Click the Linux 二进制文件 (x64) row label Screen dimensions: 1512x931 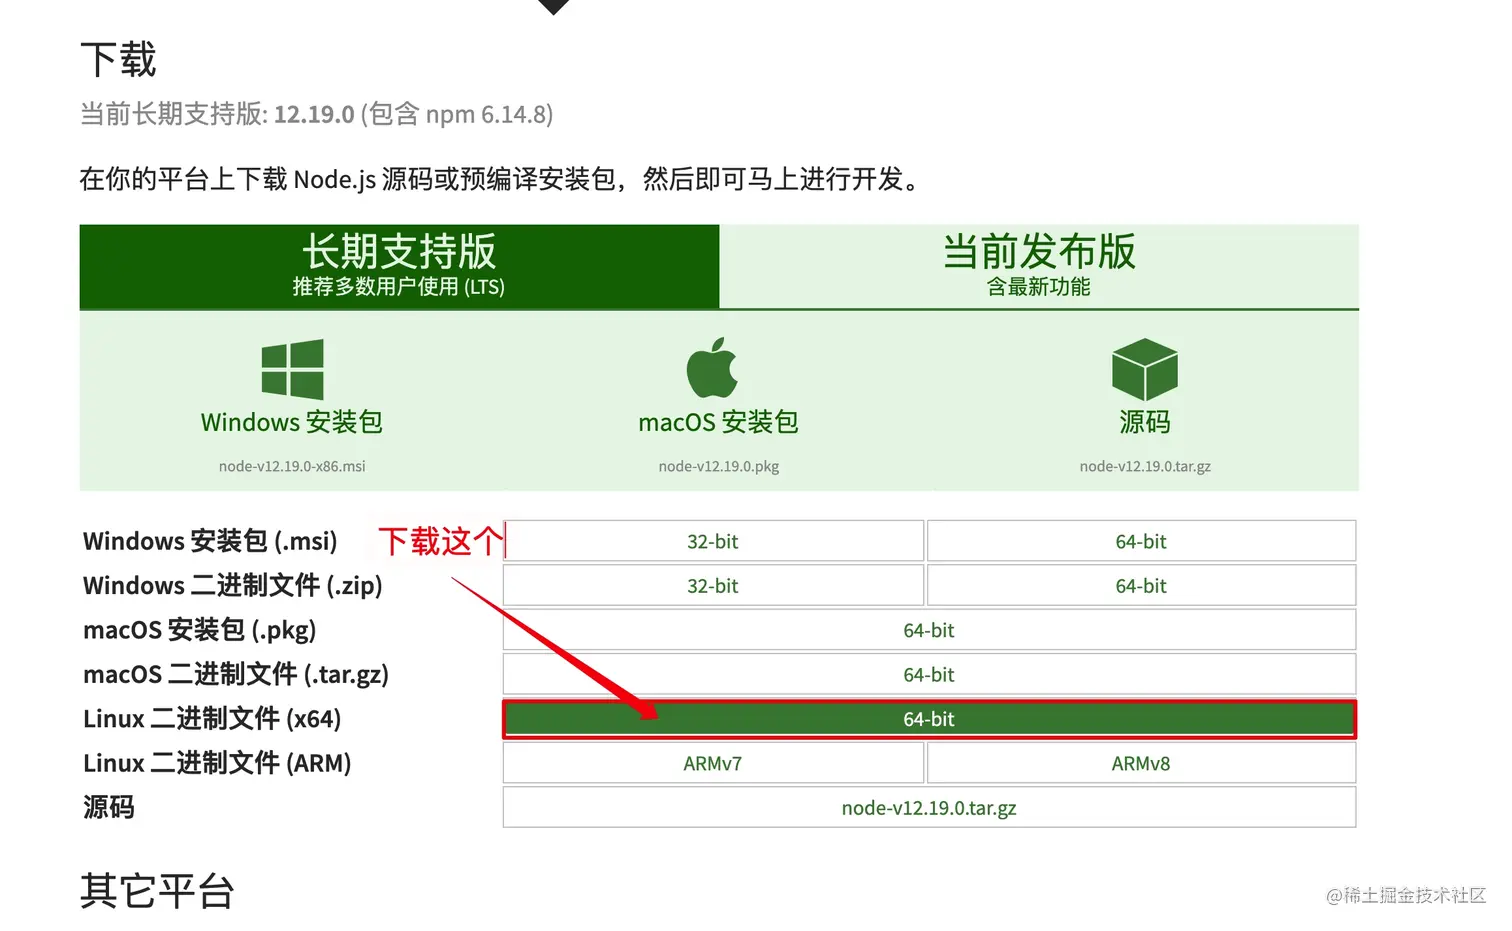click(212, 719)
